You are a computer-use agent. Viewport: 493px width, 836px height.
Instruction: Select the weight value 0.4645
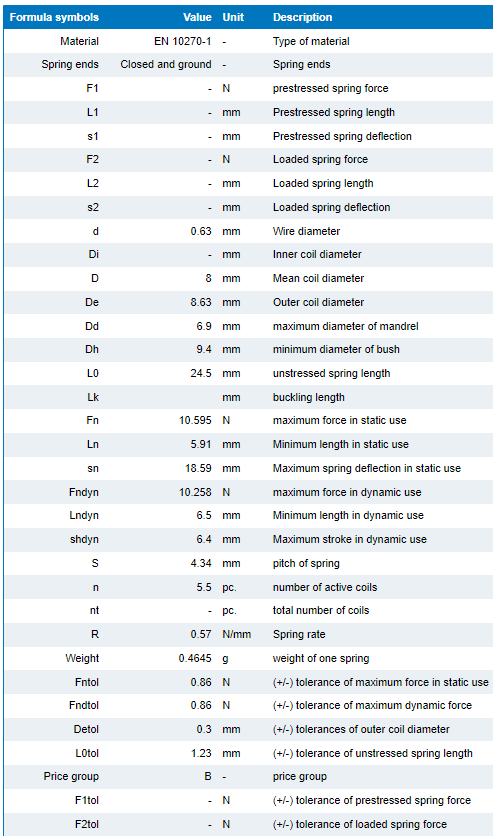(195, 658)
